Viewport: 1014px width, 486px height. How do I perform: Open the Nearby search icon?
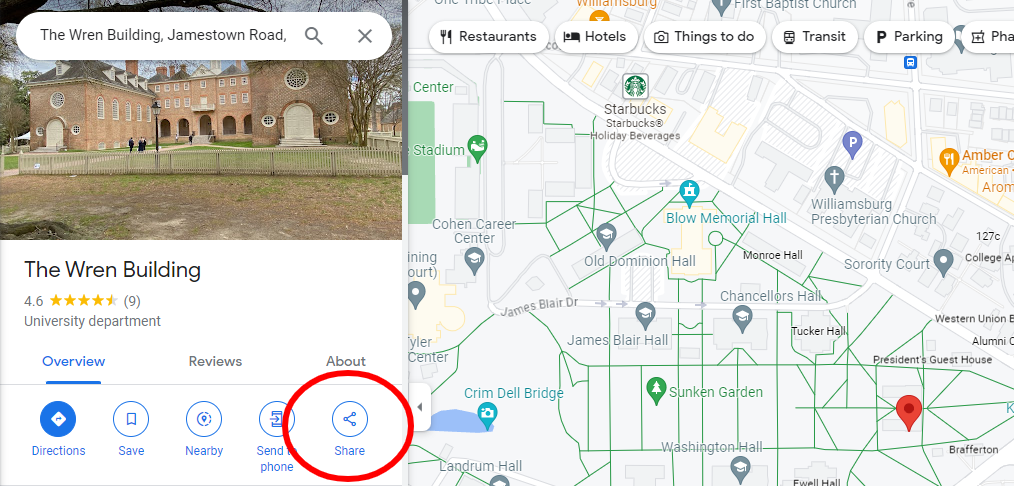[204, 419]
